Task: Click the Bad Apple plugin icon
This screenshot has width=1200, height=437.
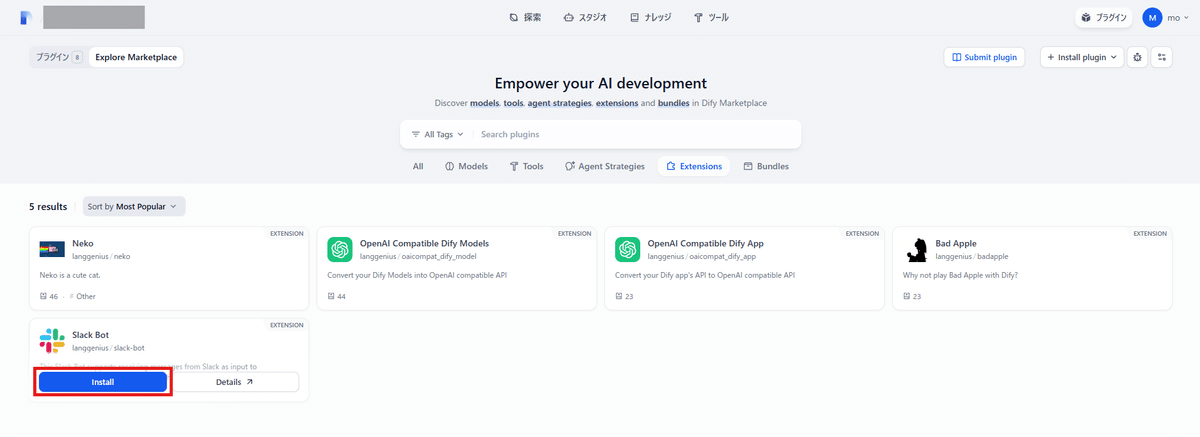Action: pos(916,249)
